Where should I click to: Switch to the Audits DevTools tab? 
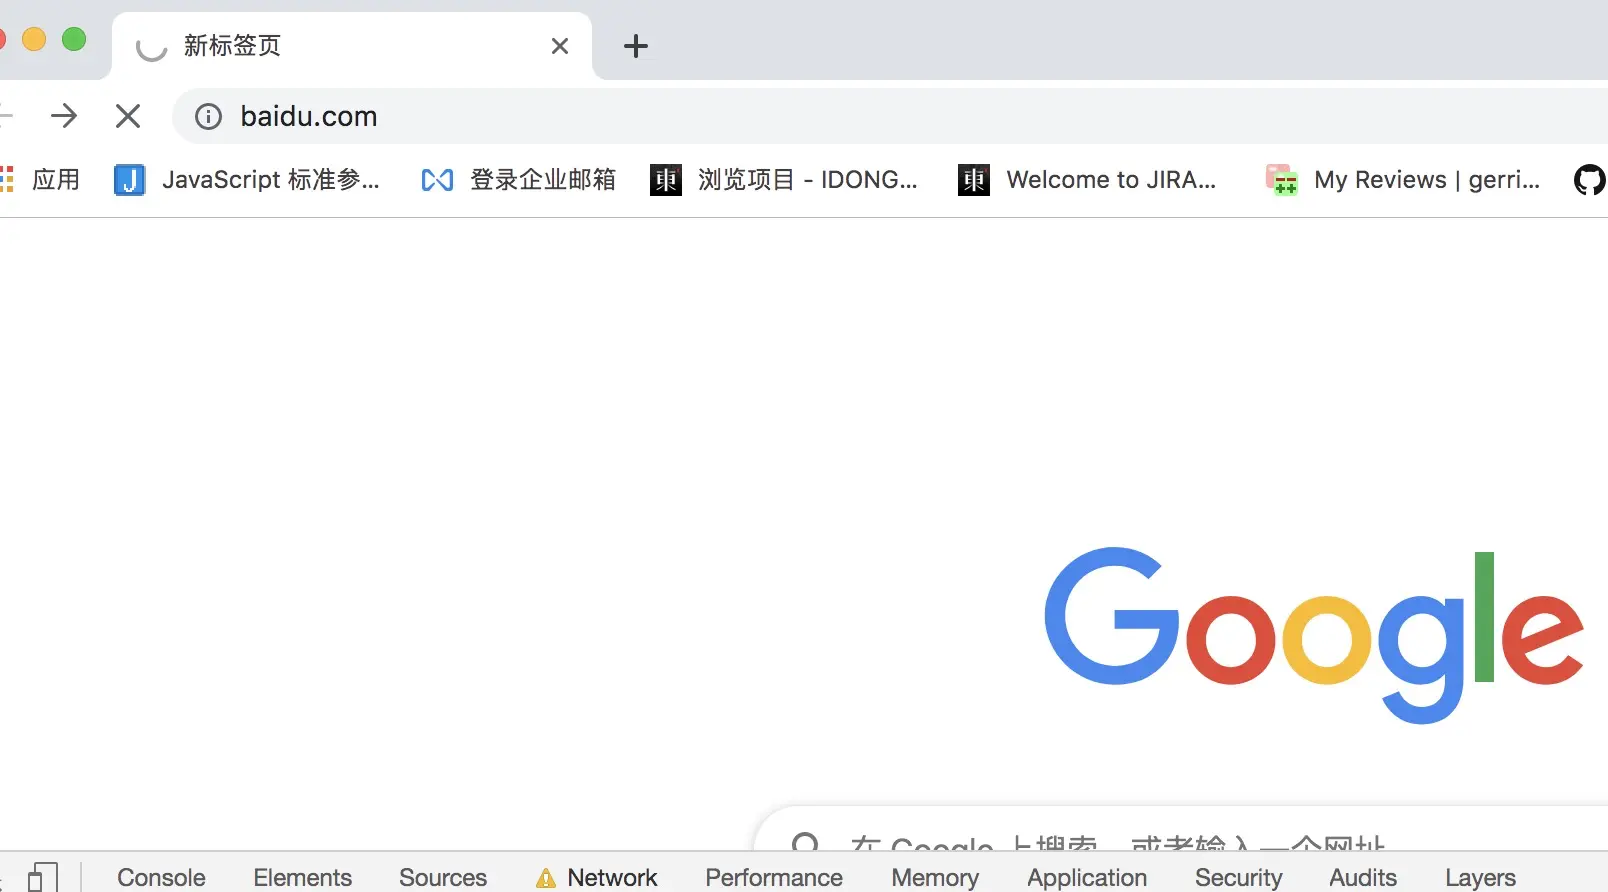pos(1363,877)
